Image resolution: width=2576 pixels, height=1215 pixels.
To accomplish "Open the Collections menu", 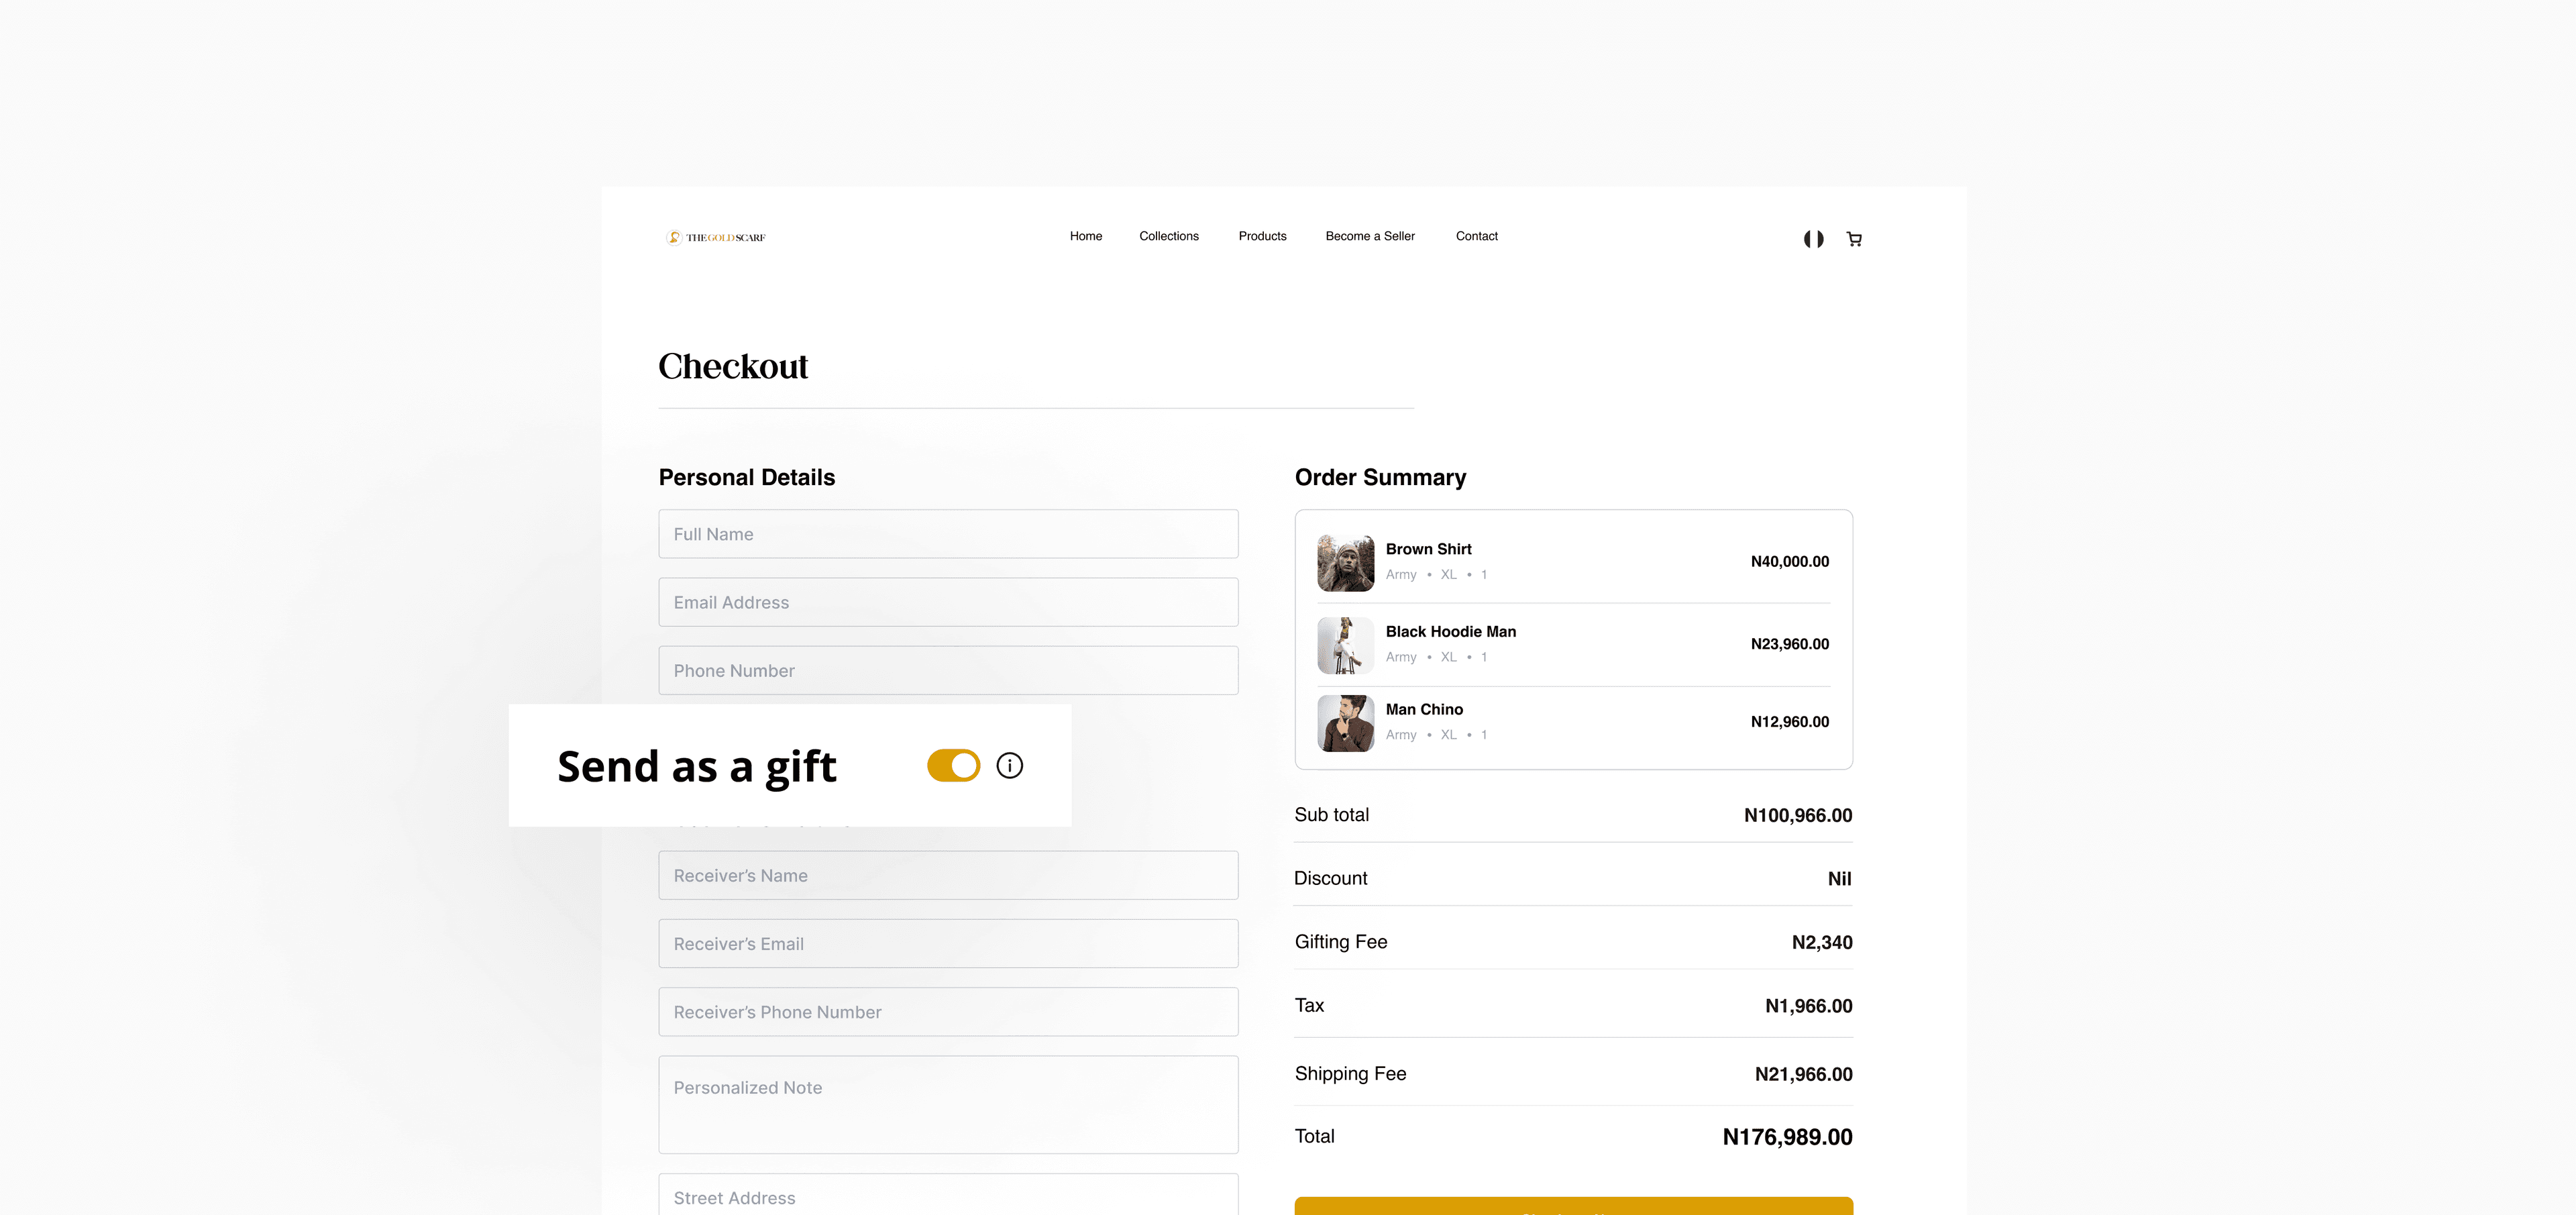I will click(1168, 236).
